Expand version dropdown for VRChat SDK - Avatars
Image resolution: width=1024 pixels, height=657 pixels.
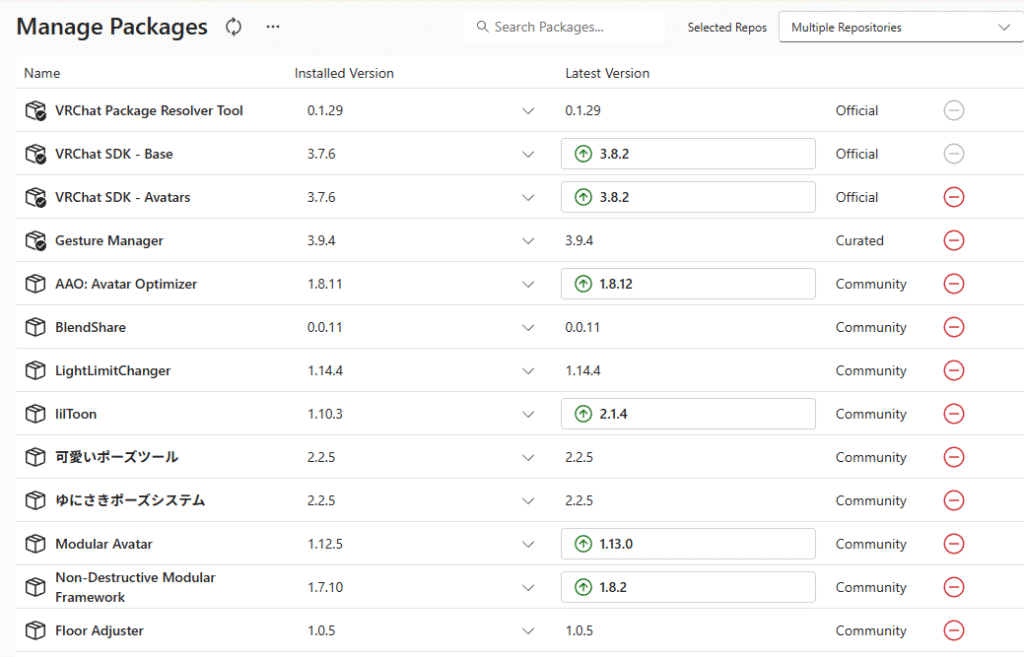click(x=528, y=198)
